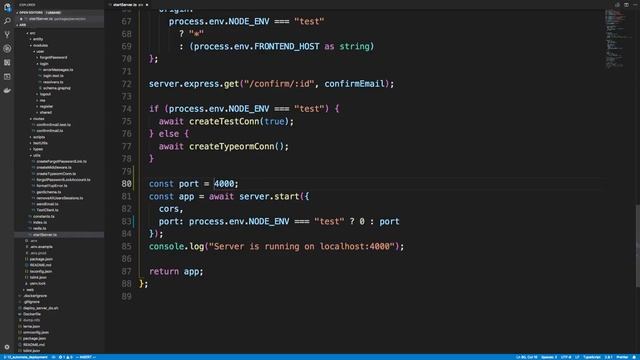Change line ending via LF status item

click(x=577, y=357)
